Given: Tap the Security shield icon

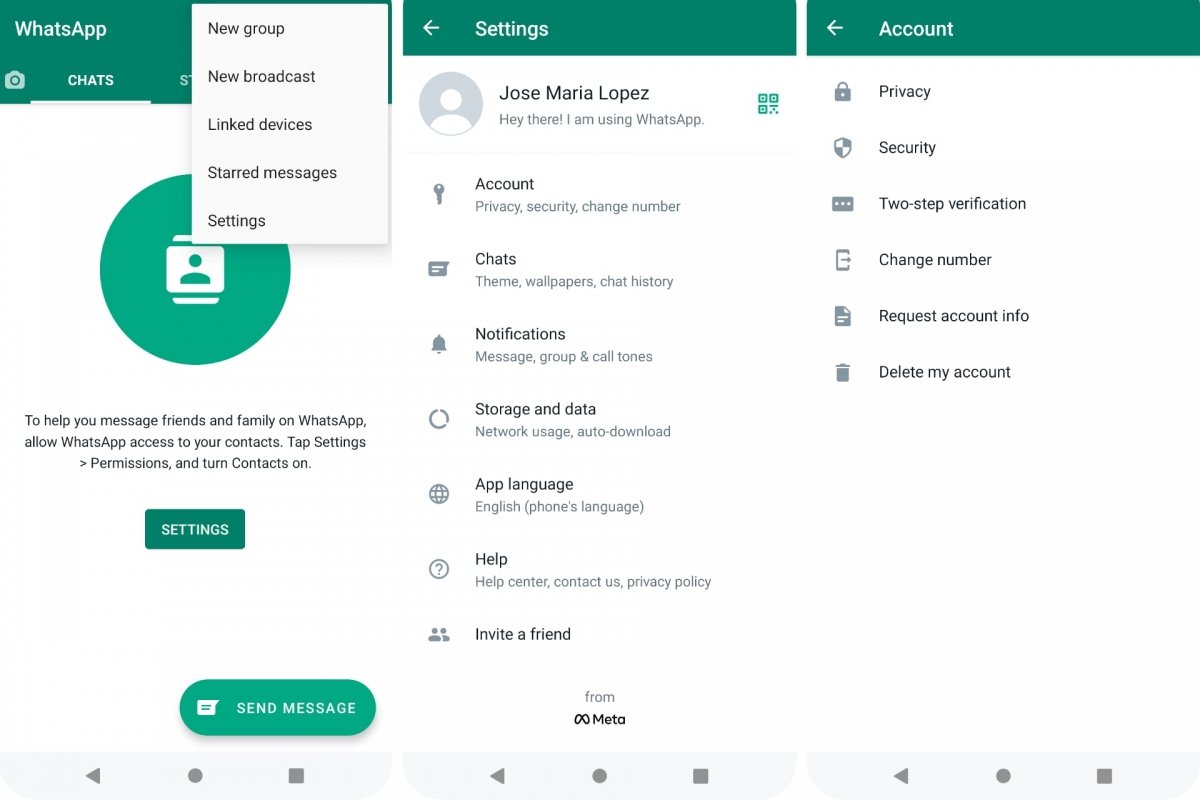Looking at the screenshot, I should pos(843,148).
